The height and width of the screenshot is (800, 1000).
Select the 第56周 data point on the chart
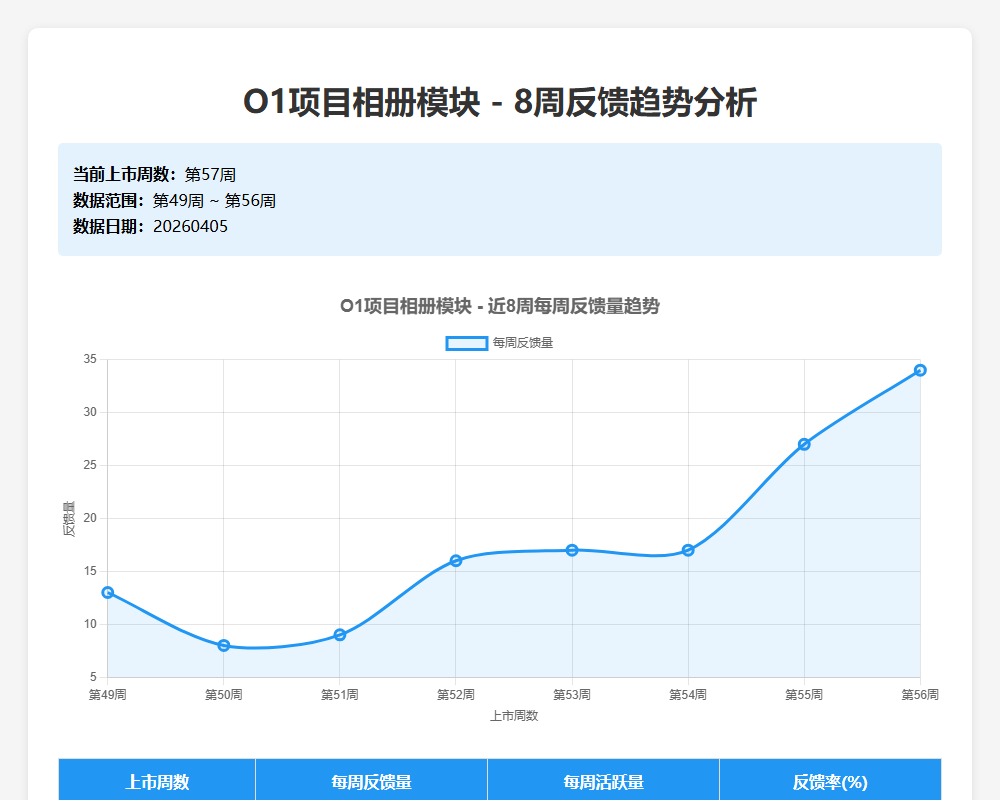pos(920,370)
